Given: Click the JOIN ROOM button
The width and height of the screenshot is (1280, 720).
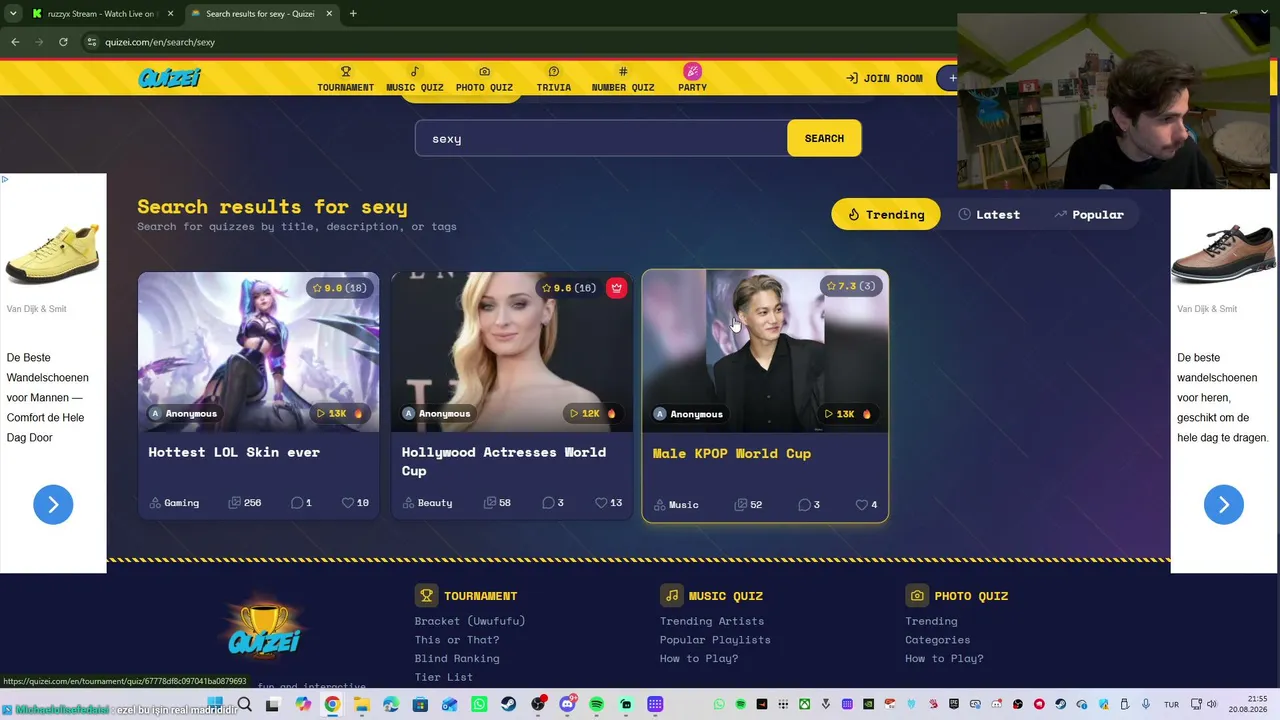Looking at the screenshot, I should point(884,78).
